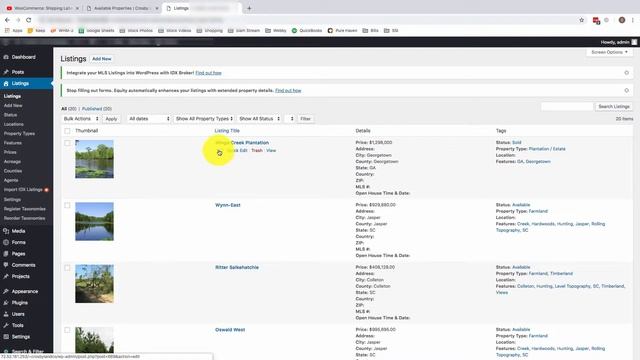Open the Media sidebar icon
The height and width of the screenshot is (360, 640).
click(6, 231)
